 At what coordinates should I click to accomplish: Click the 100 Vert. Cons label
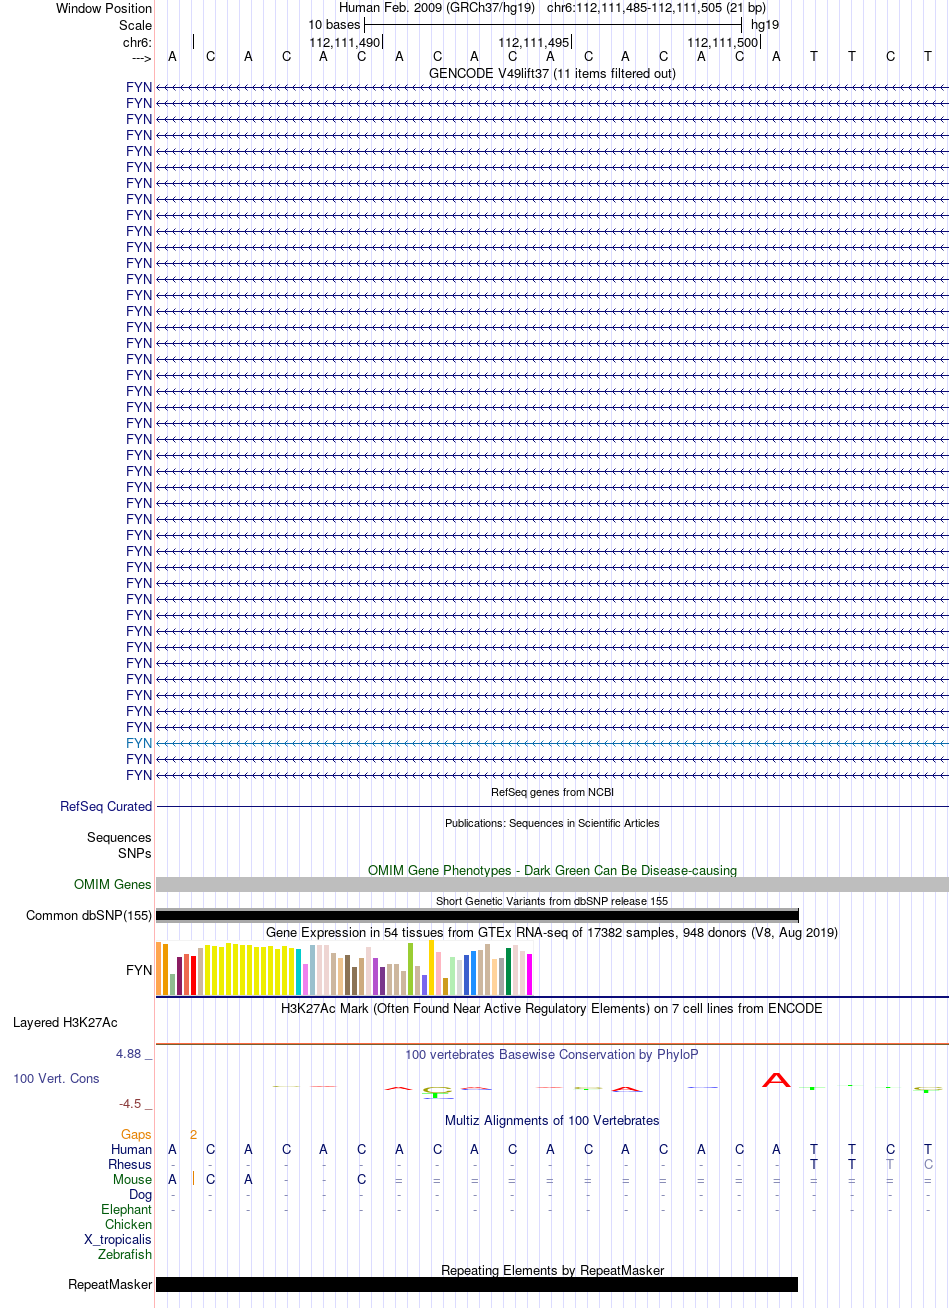coord(56,1078)
